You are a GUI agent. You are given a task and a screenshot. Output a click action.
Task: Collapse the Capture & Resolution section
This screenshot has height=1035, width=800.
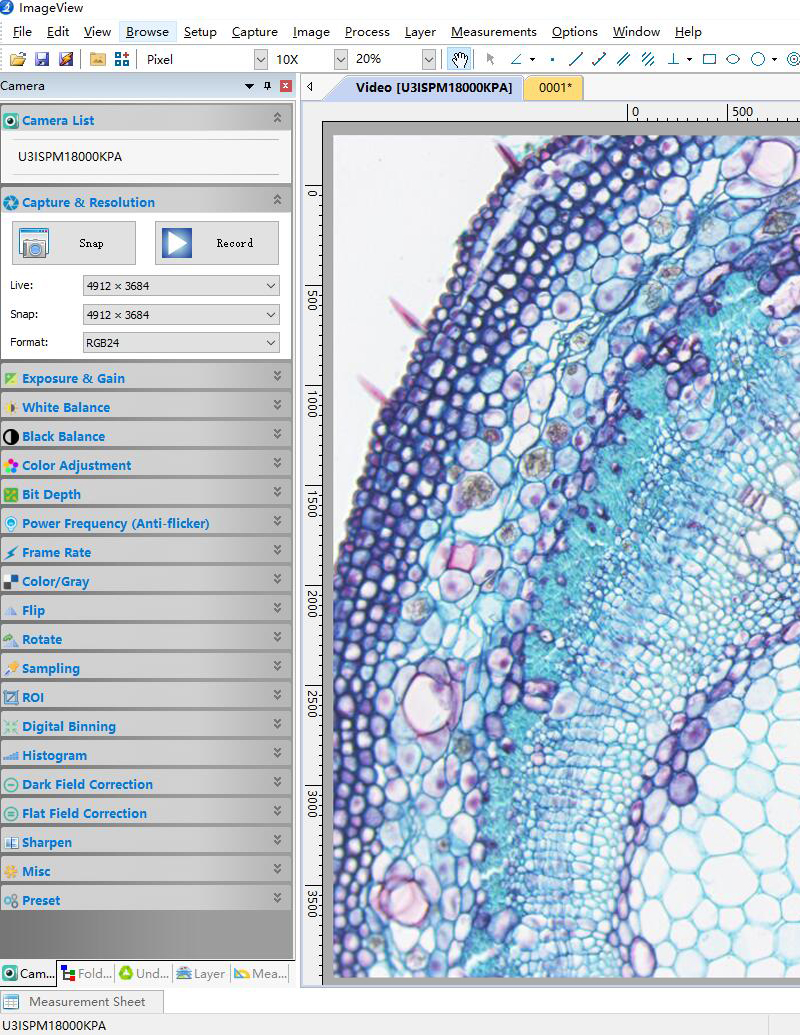pyautogui.click(x=277, y=201)
